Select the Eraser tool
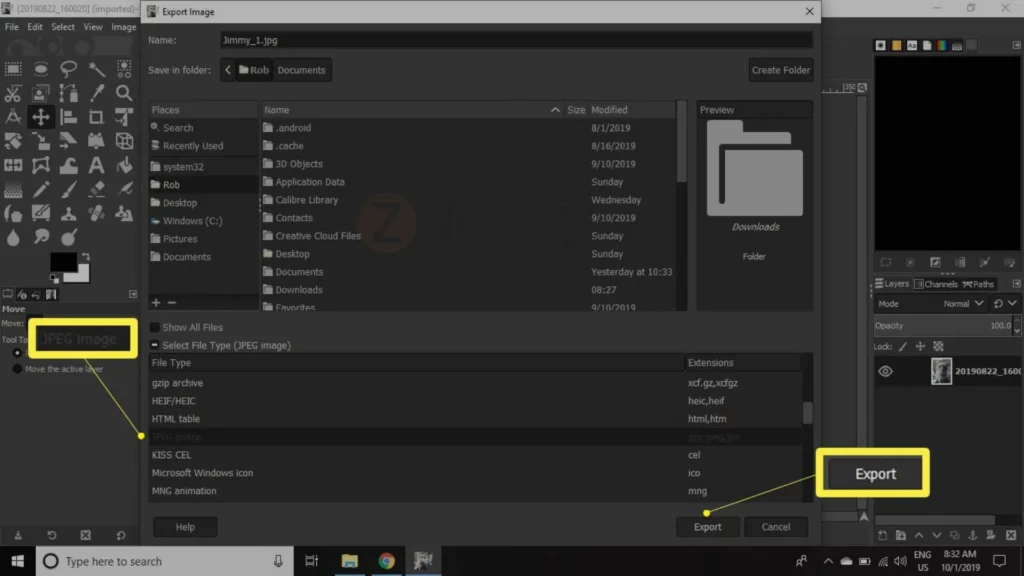The image size is (1024, 576). (x=96, y=189)
